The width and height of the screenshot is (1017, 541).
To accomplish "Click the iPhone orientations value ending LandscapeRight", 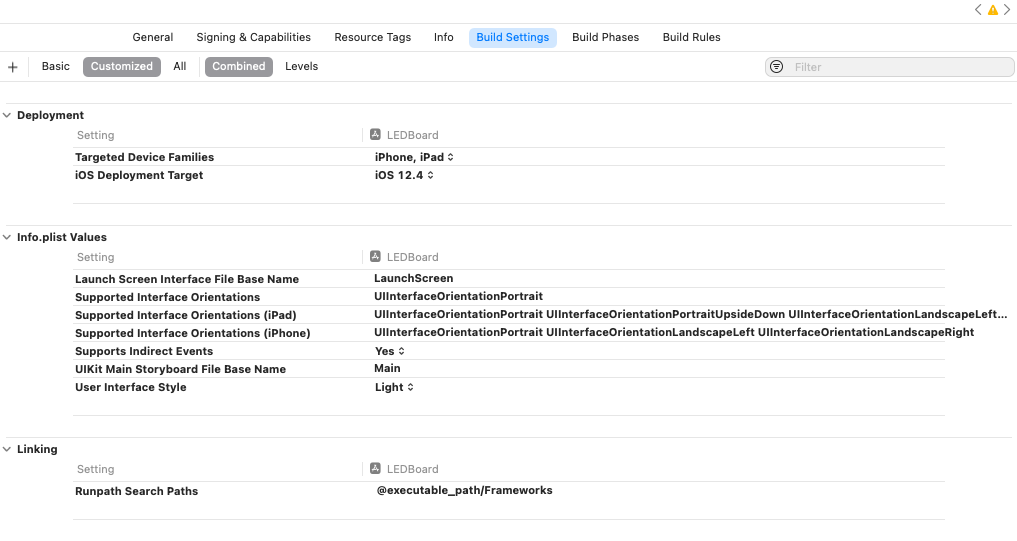I will pyautogui.click(x=674, y=332).
